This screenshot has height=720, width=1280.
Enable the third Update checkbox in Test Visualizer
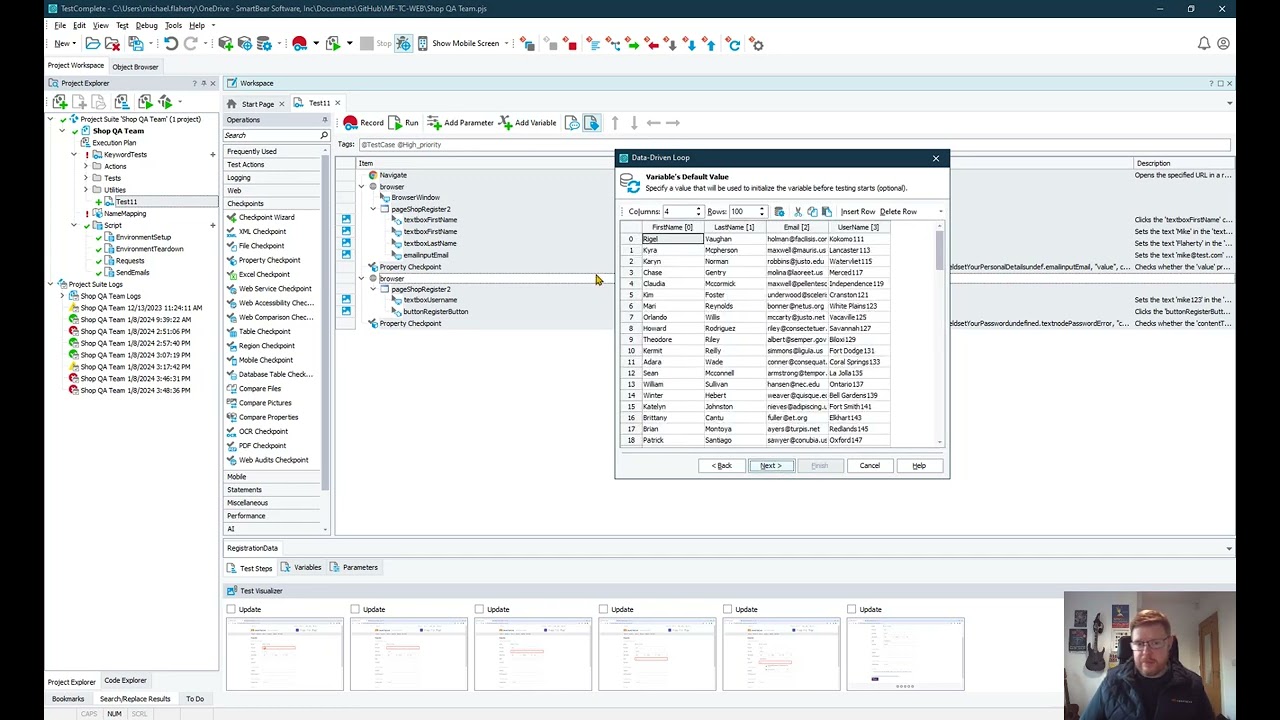tap(479, 609)
